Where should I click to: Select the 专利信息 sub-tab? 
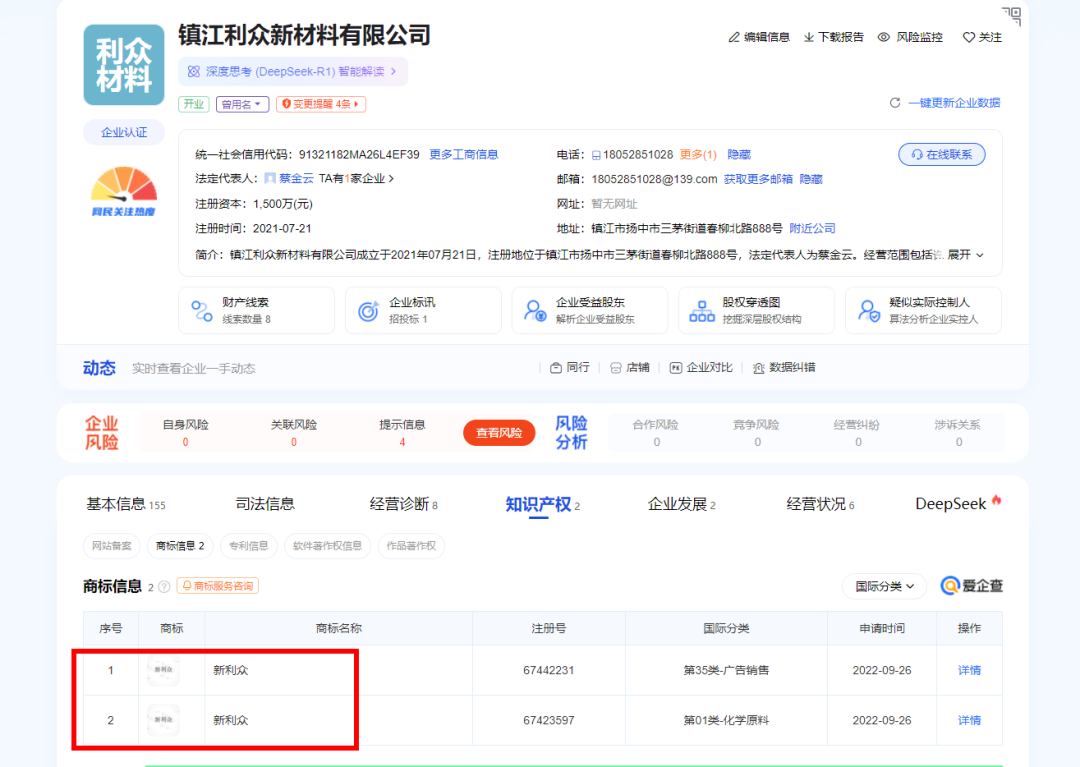tap(249, 546)
